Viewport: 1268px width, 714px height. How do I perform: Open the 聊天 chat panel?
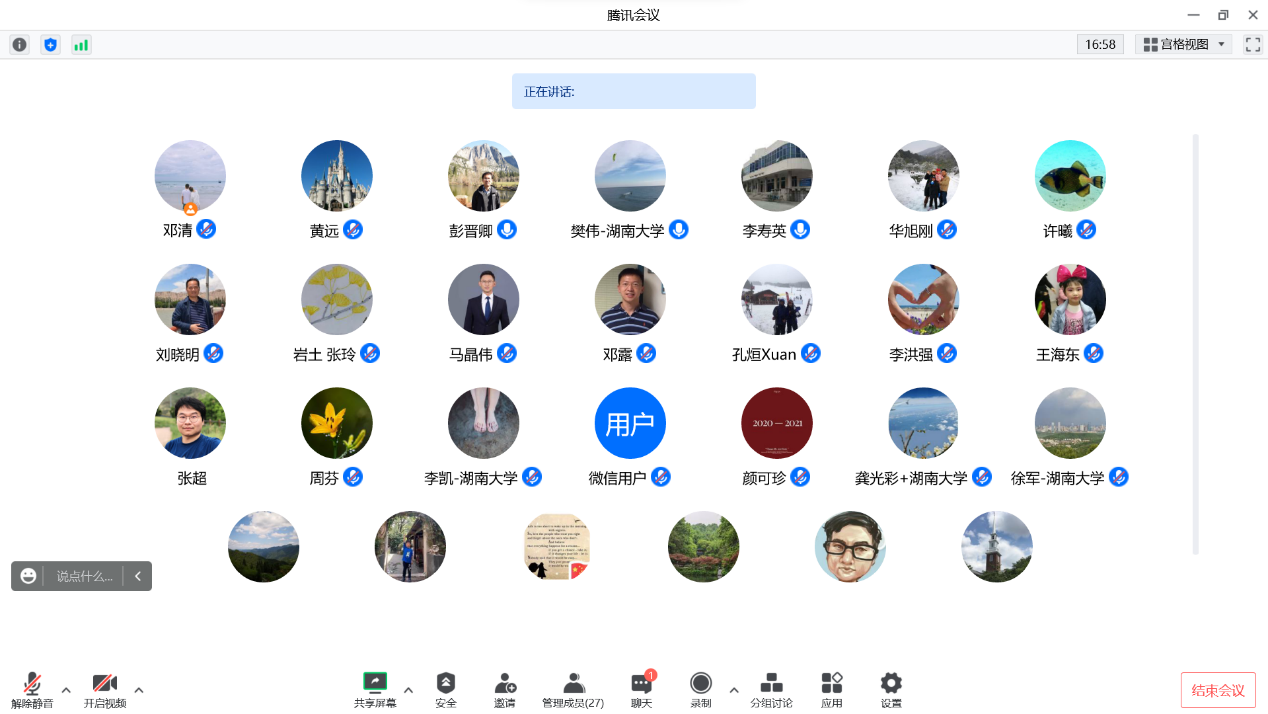click(x=641, y=689)
